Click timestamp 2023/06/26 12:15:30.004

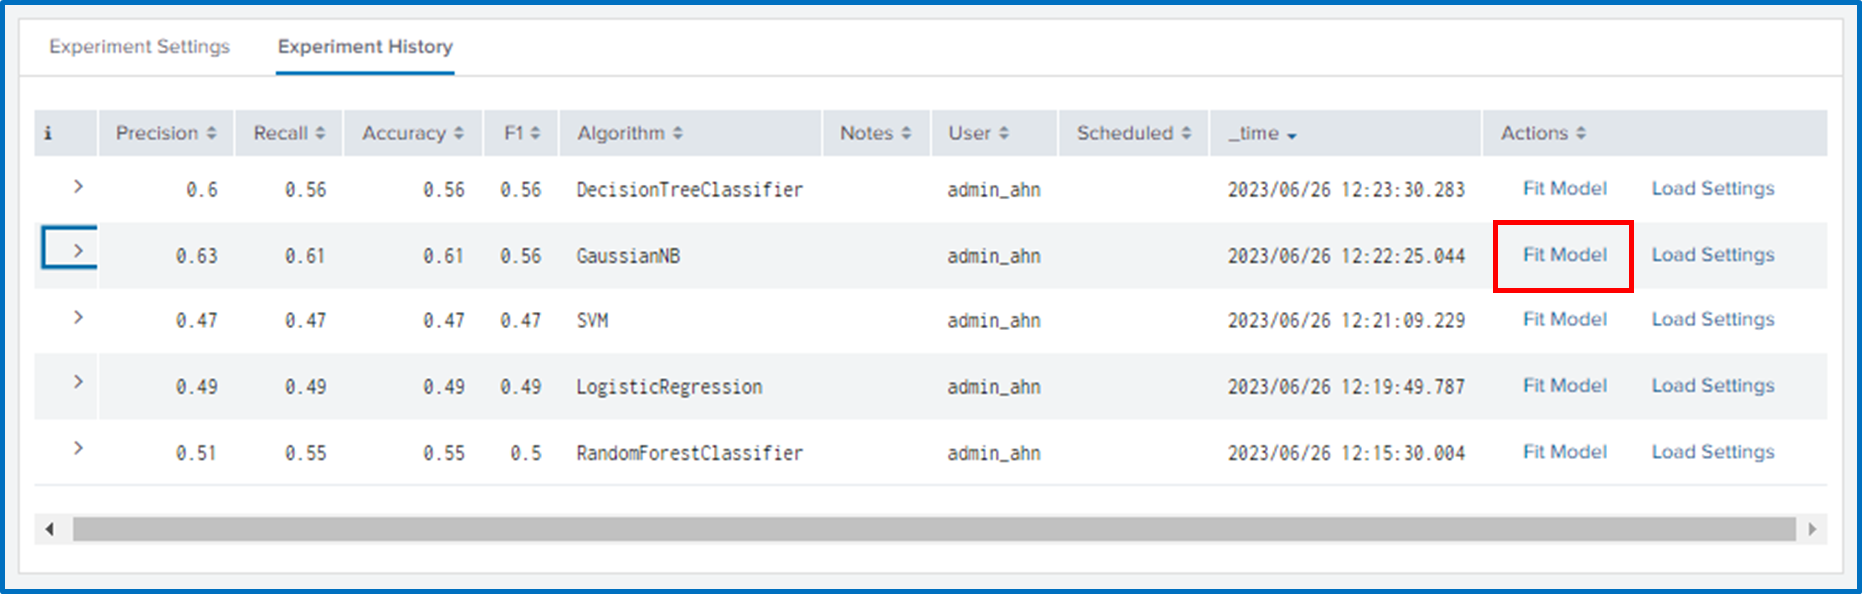point(1346,453)
